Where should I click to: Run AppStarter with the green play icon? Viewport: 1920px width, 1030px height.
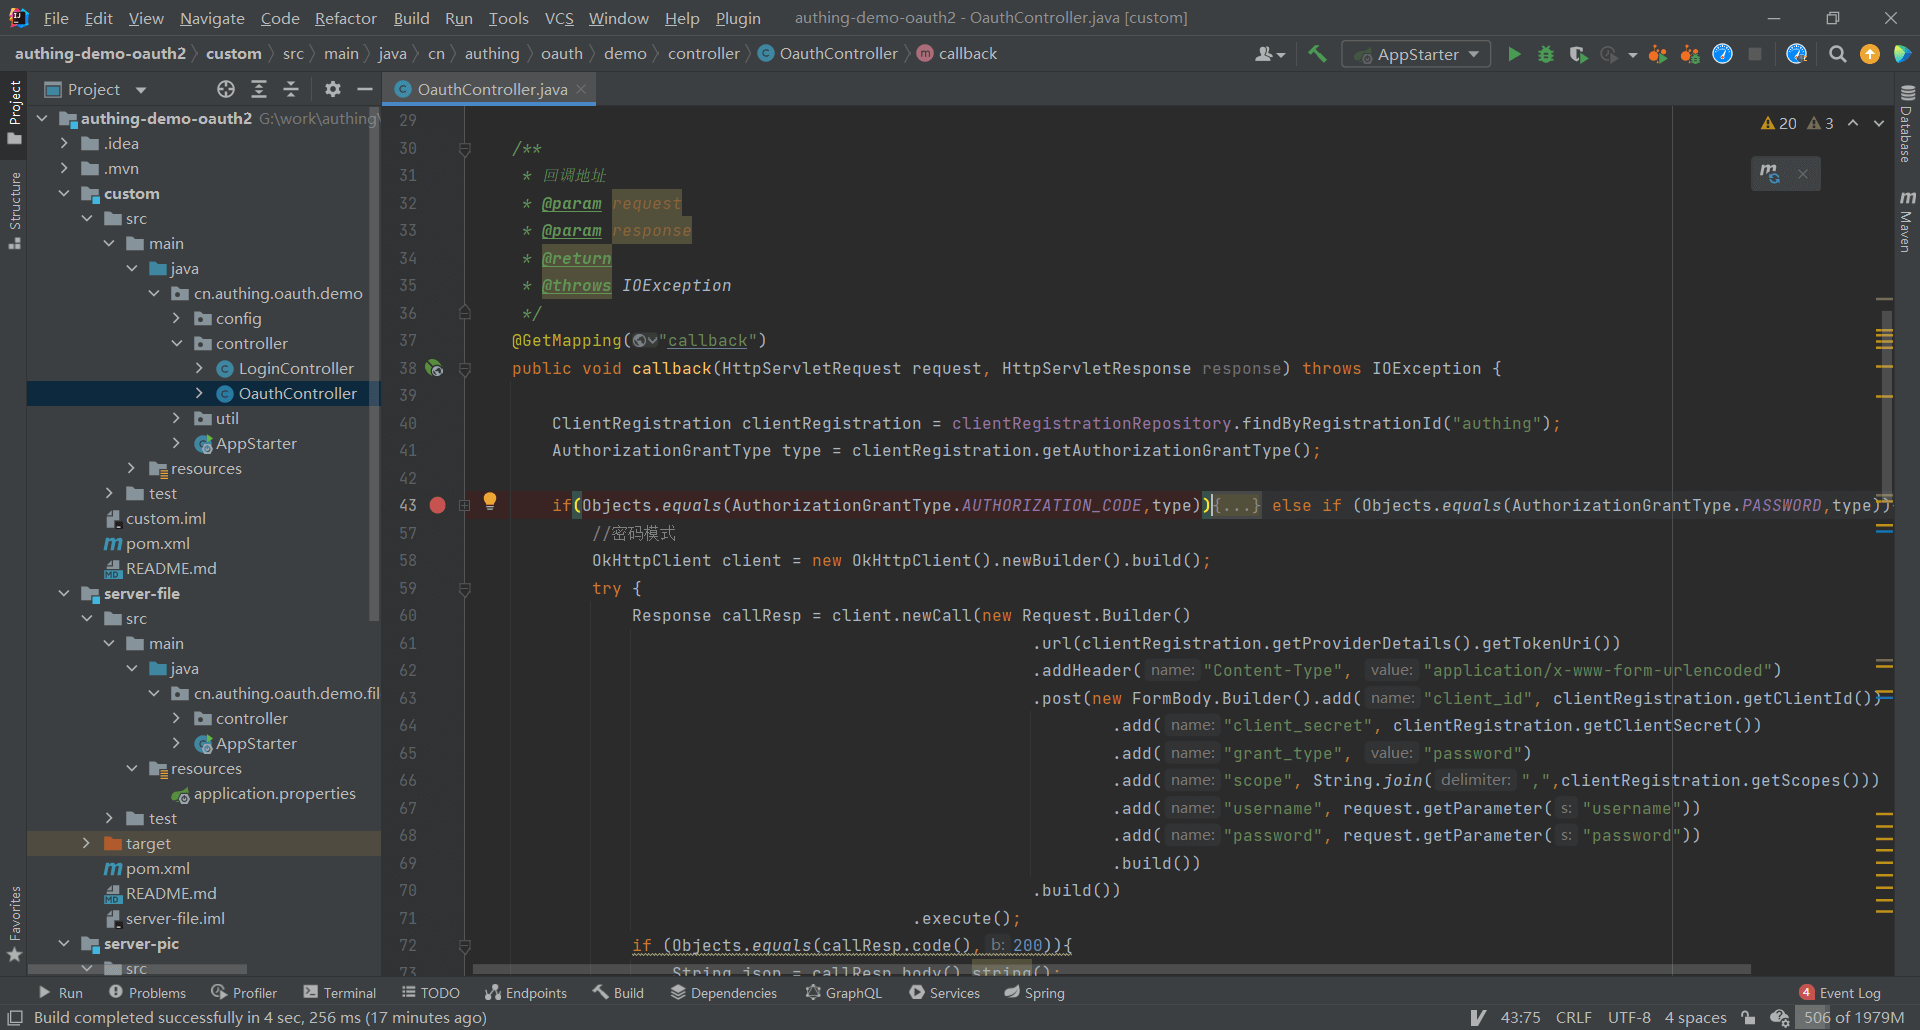(1514, 54)
